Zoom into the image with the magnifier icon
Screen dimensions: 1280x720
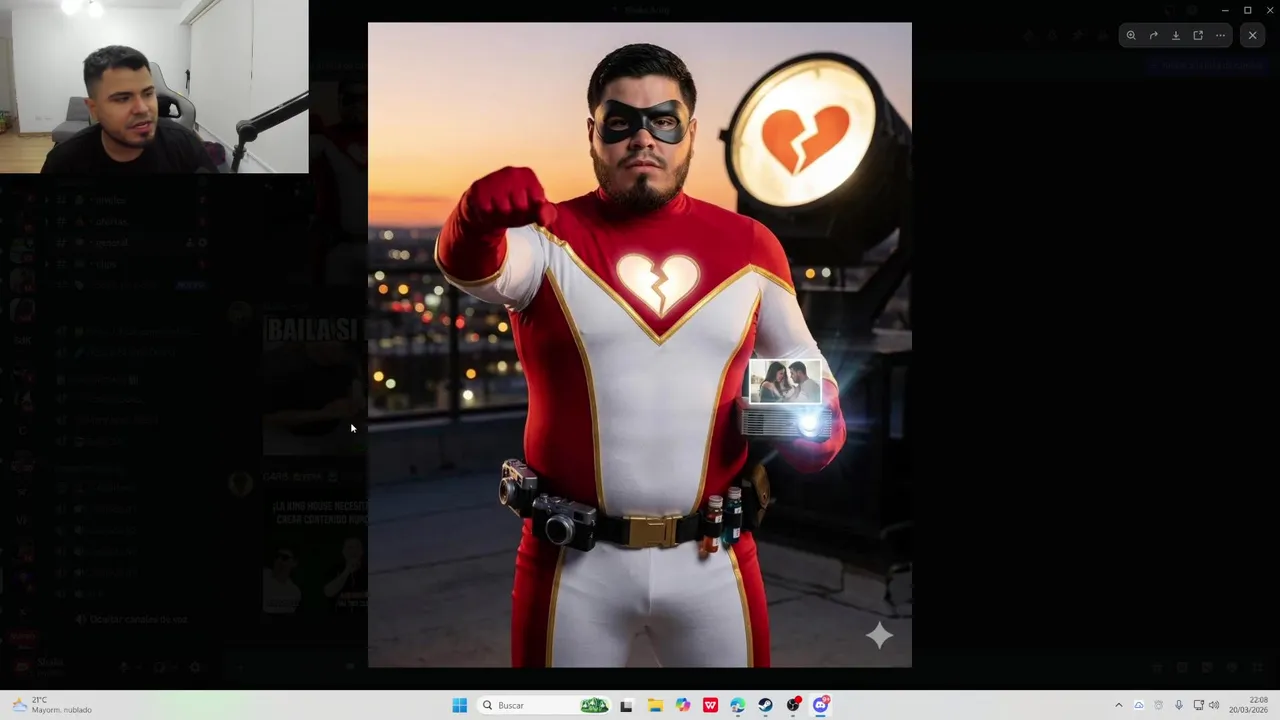pos(1131,35)
